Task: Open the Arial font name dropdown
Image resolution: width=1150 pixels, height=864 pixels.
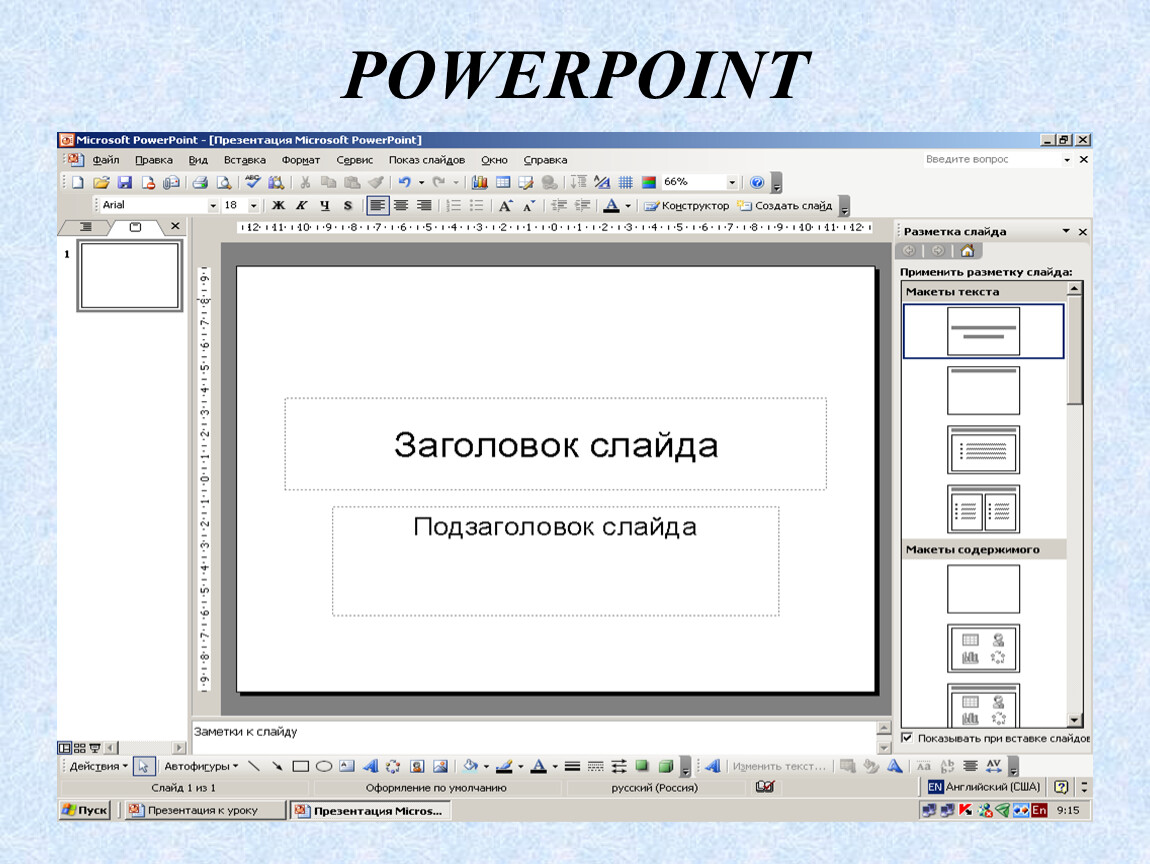Action: pos(213,206)
